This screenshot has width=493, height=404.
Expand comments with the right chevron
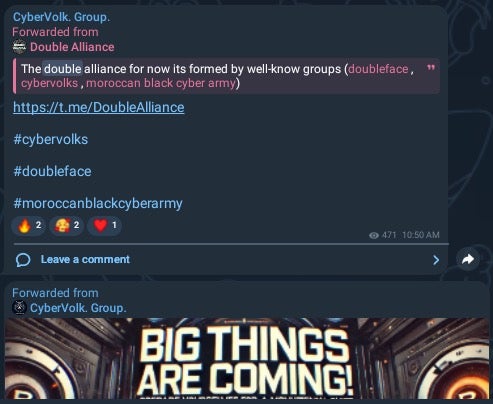(436, 260)
